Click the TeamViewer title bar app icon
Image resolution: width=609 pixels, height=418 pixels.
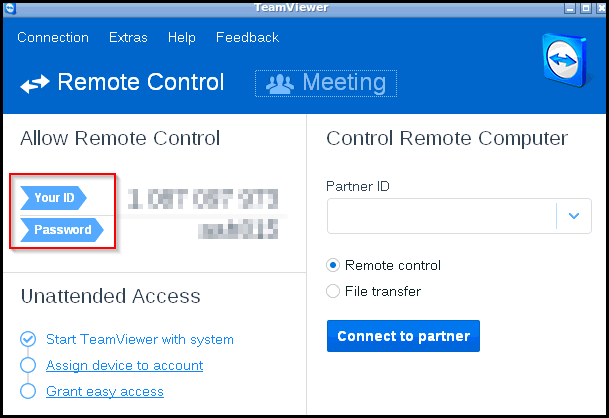tap(10, 8)
